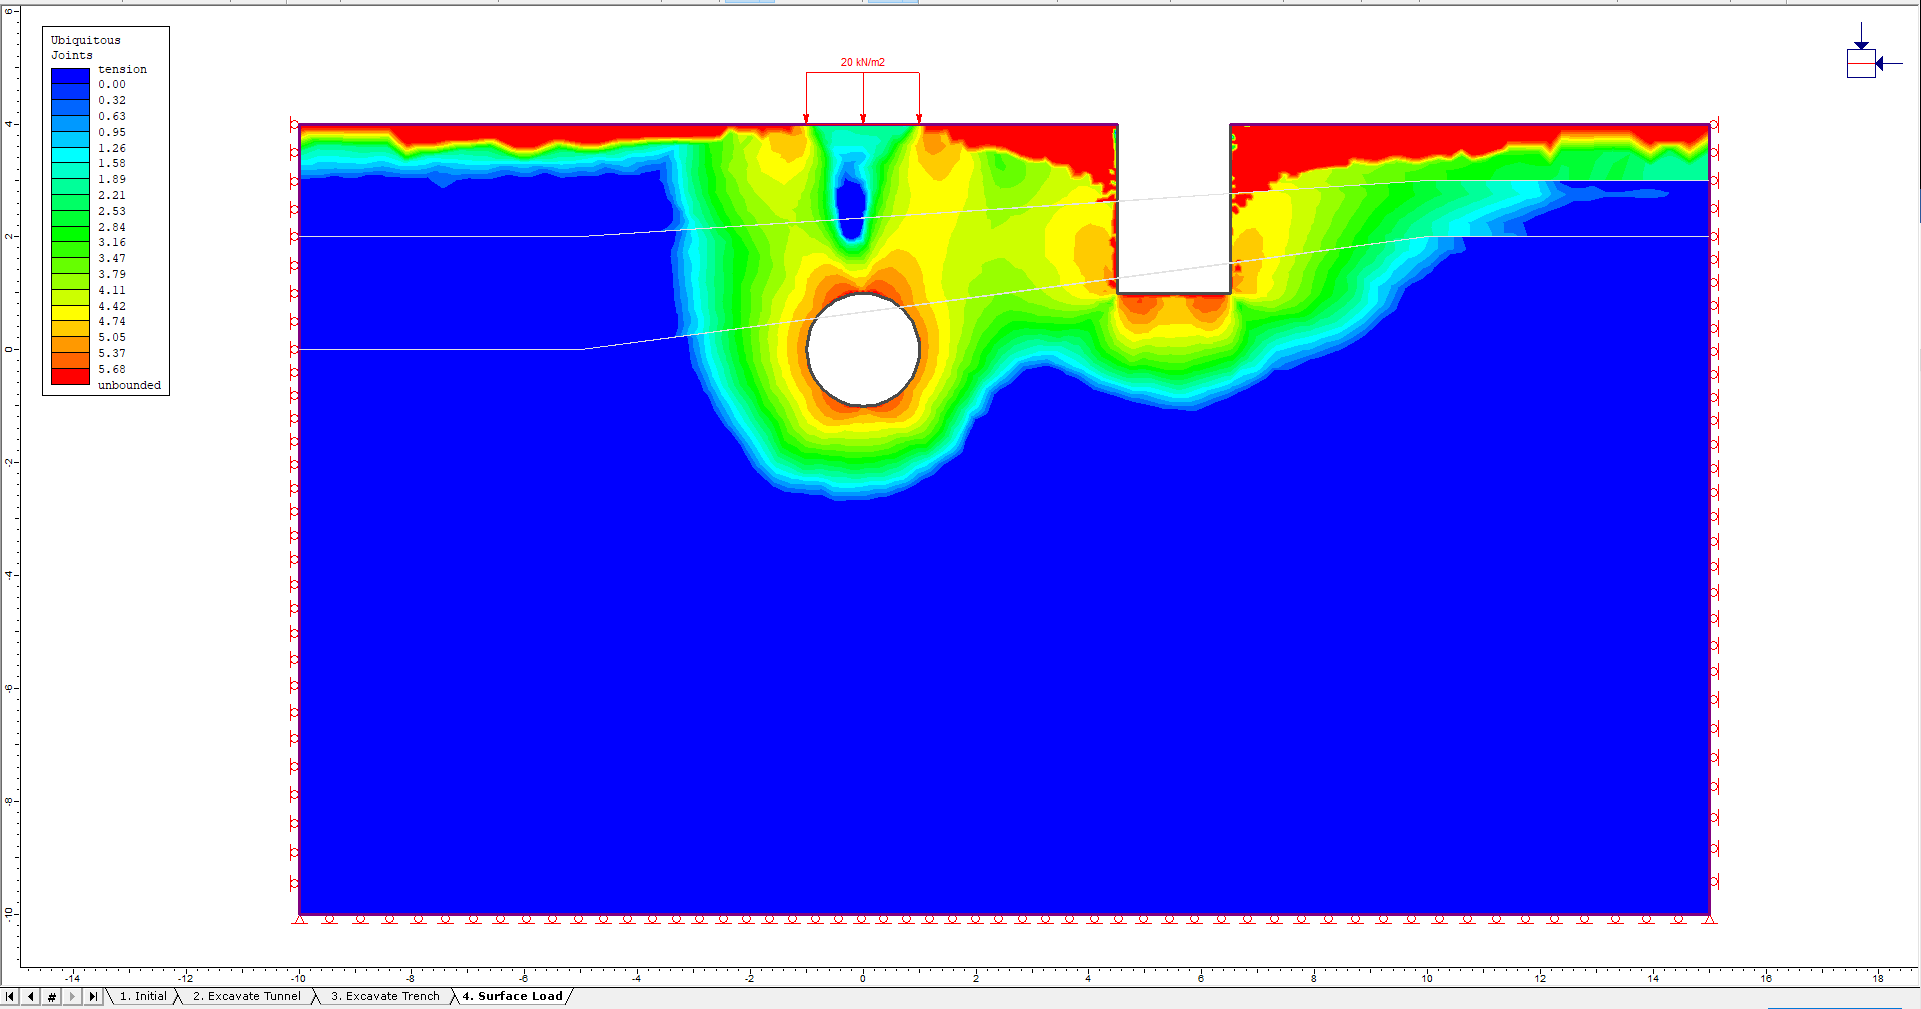Viewport: 1921px width, 1009px height.
Task: Click the Ubiquitous Joints legend title
Action: [83, 47]
